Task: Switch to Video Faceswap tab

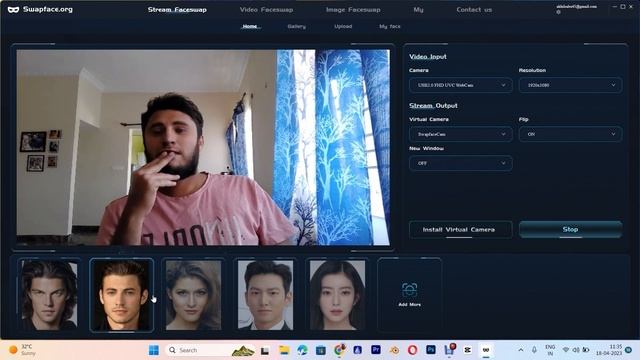Action: (266, 9)
